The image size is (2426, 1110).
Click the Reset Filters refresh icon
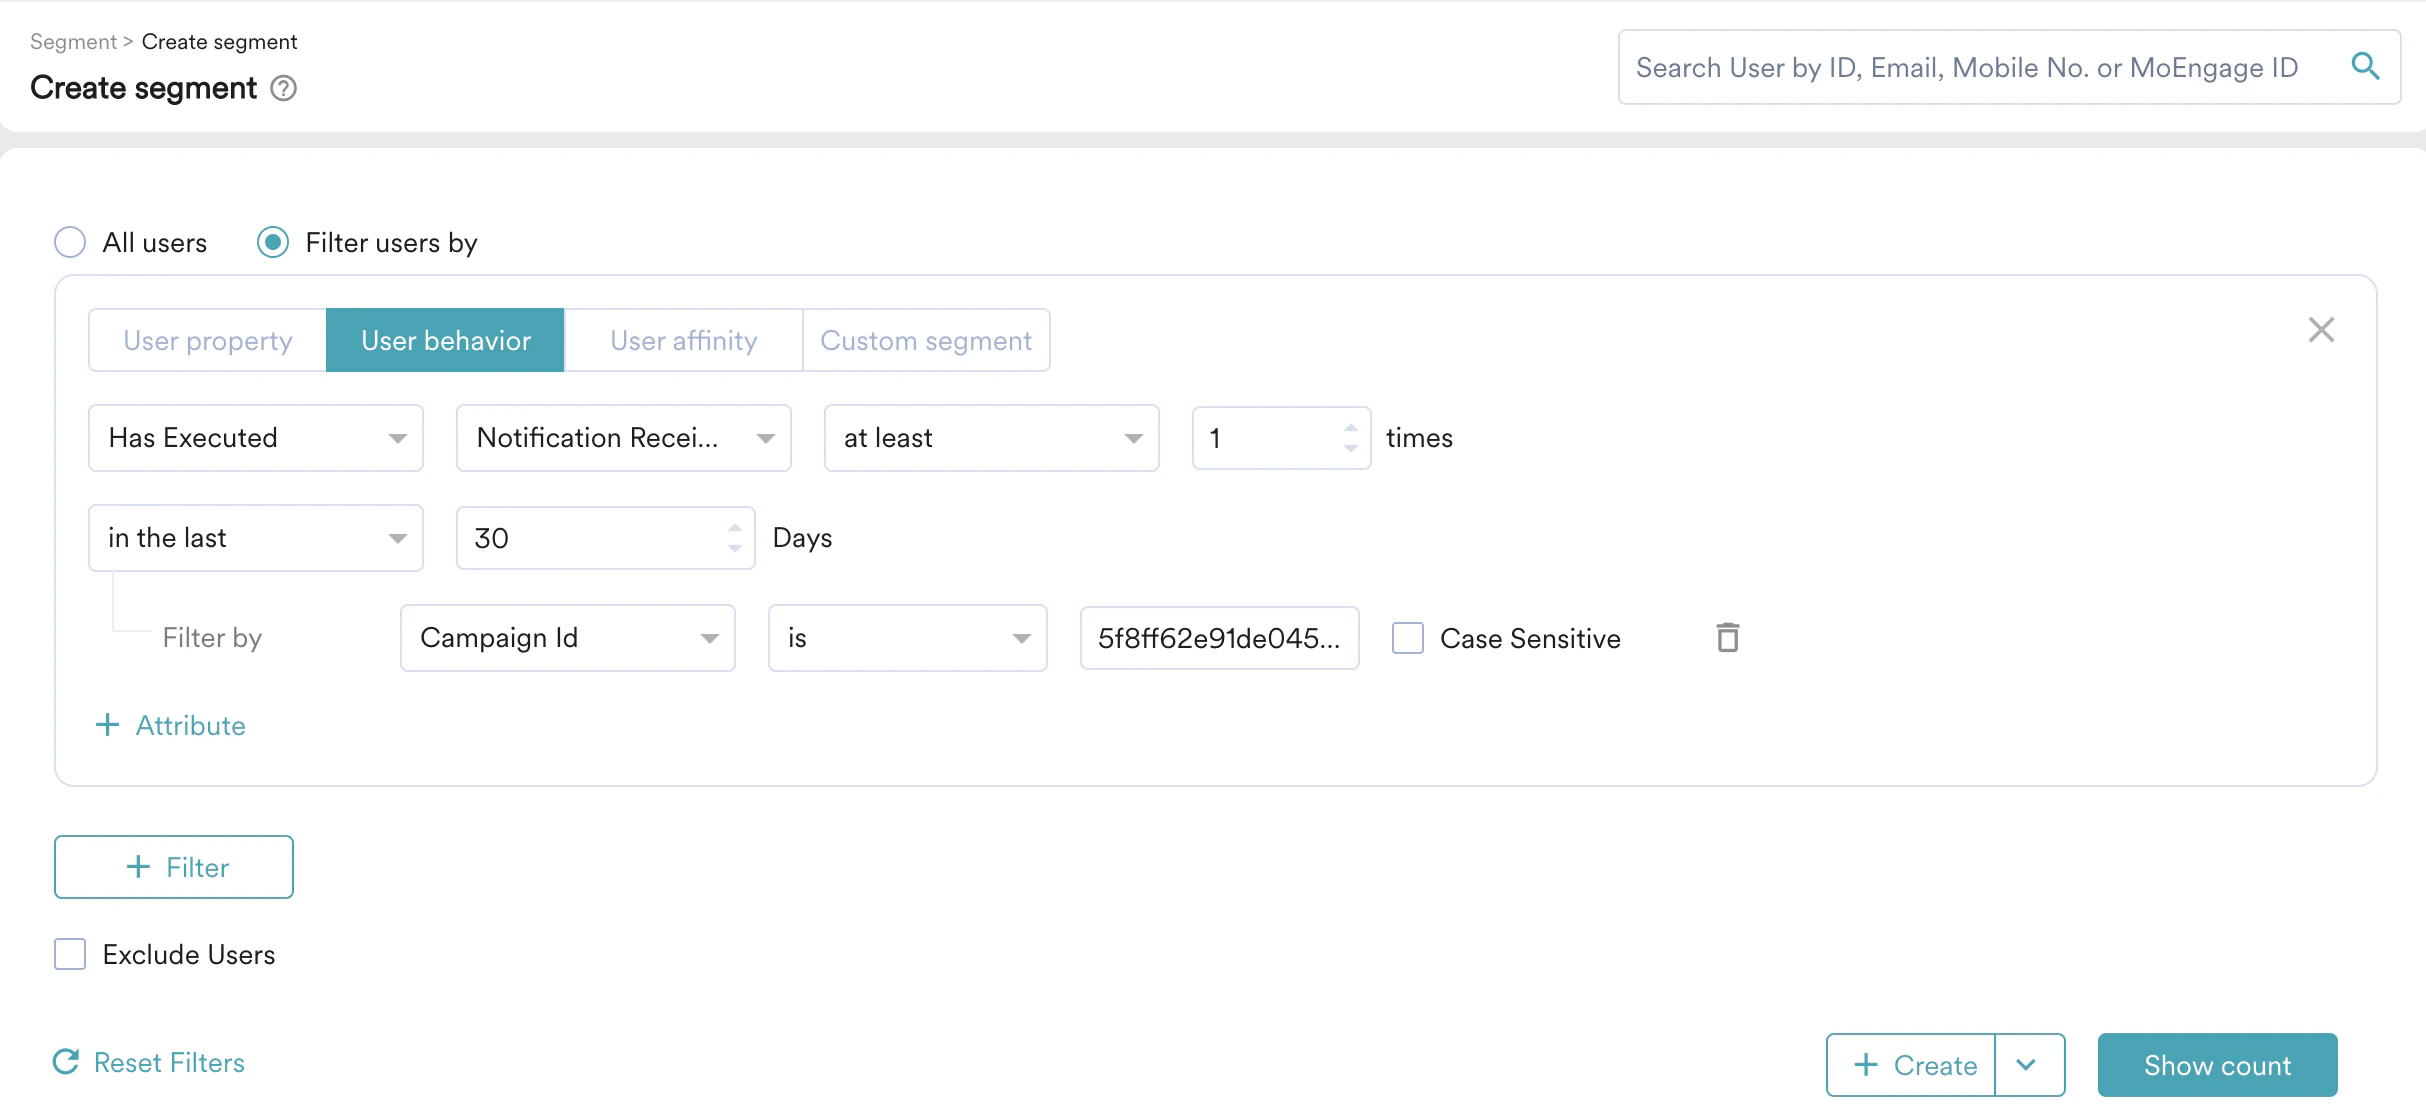tap(66, 1062)
